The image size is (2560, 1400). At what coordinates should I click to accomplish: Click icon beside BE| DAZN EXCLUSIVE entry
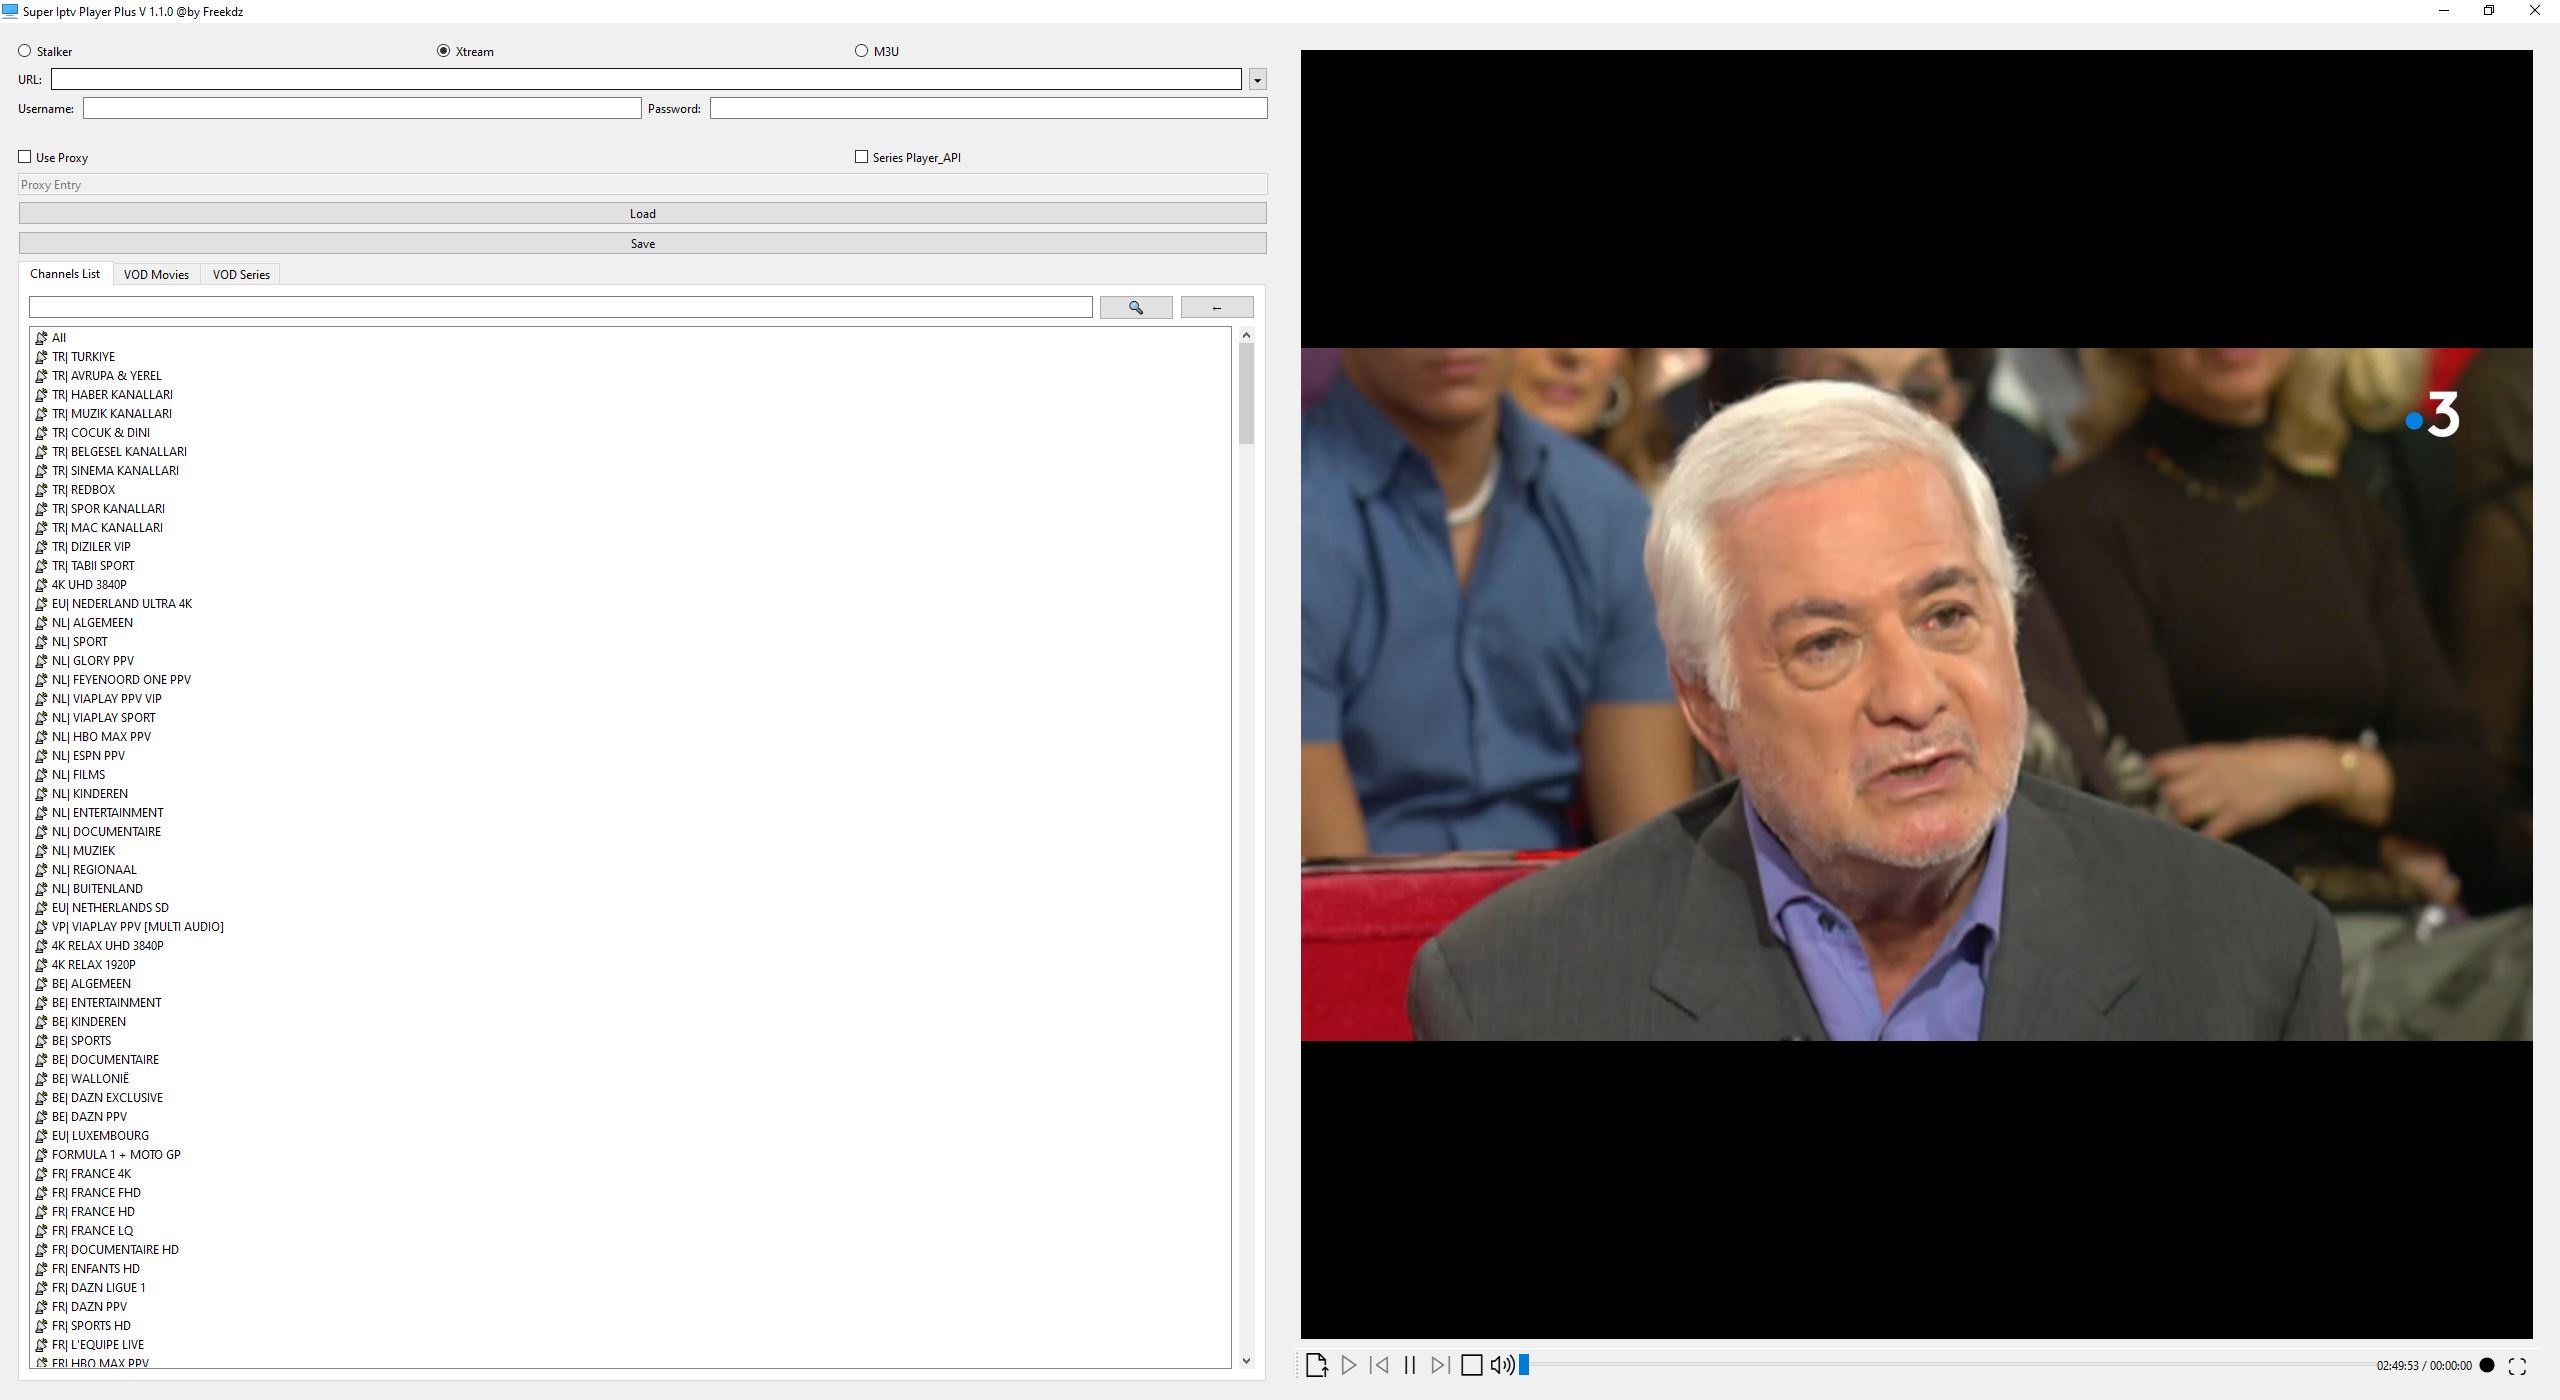pos(41,1098)
